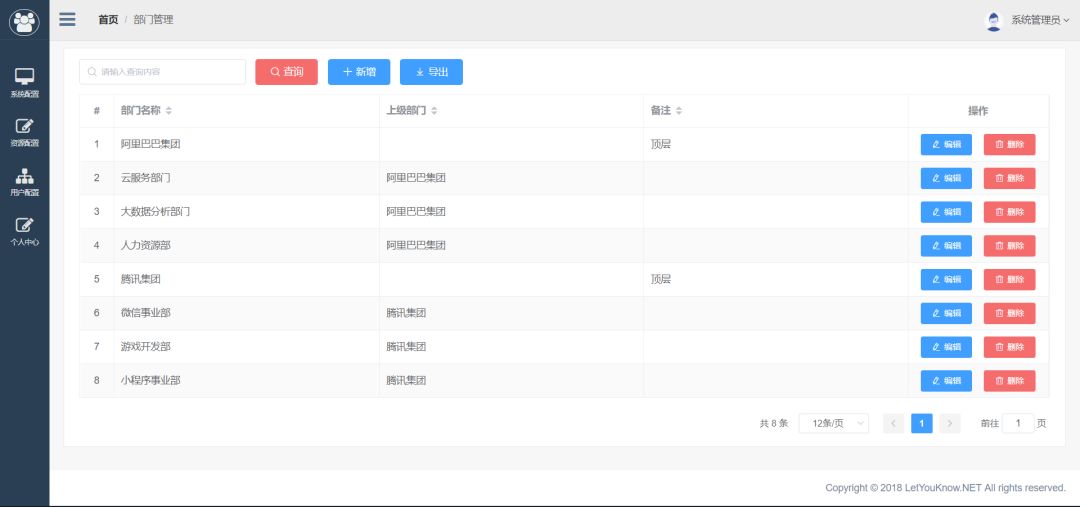This screenshot has height=507, width=1080.
Task: Click the user avatar icon
Action: point(993,21)
